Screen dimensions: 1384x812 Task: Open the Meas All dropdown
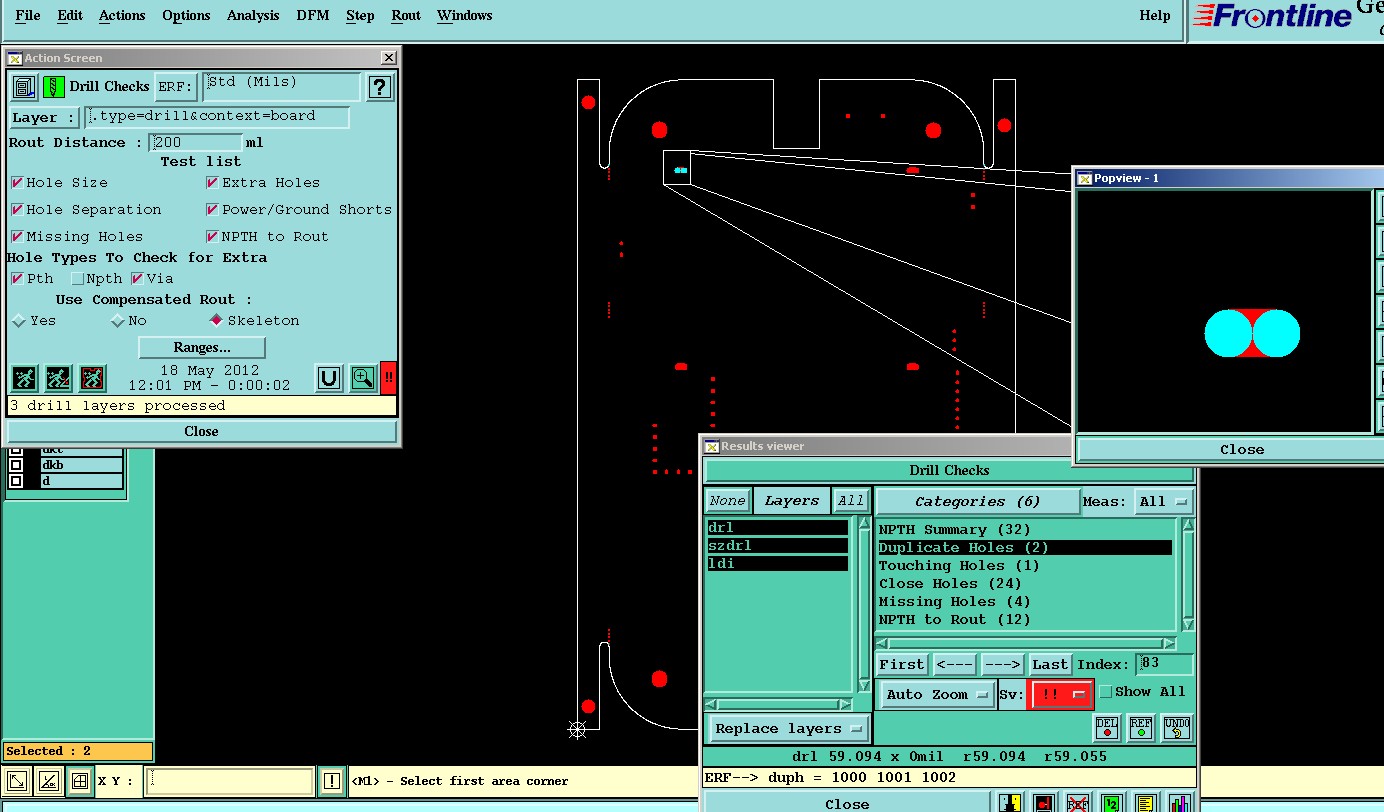coord(1164,502)
